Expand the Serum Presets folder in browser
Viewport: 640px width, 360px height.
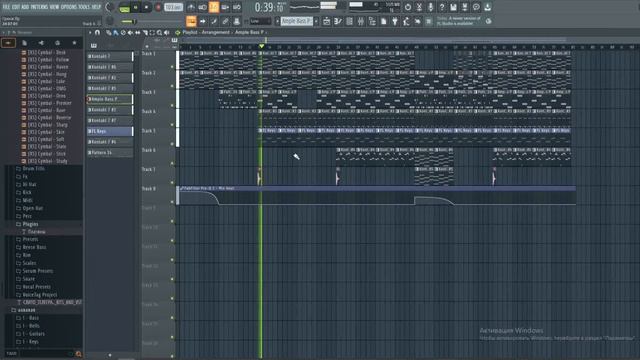click(x=38, y=271)
